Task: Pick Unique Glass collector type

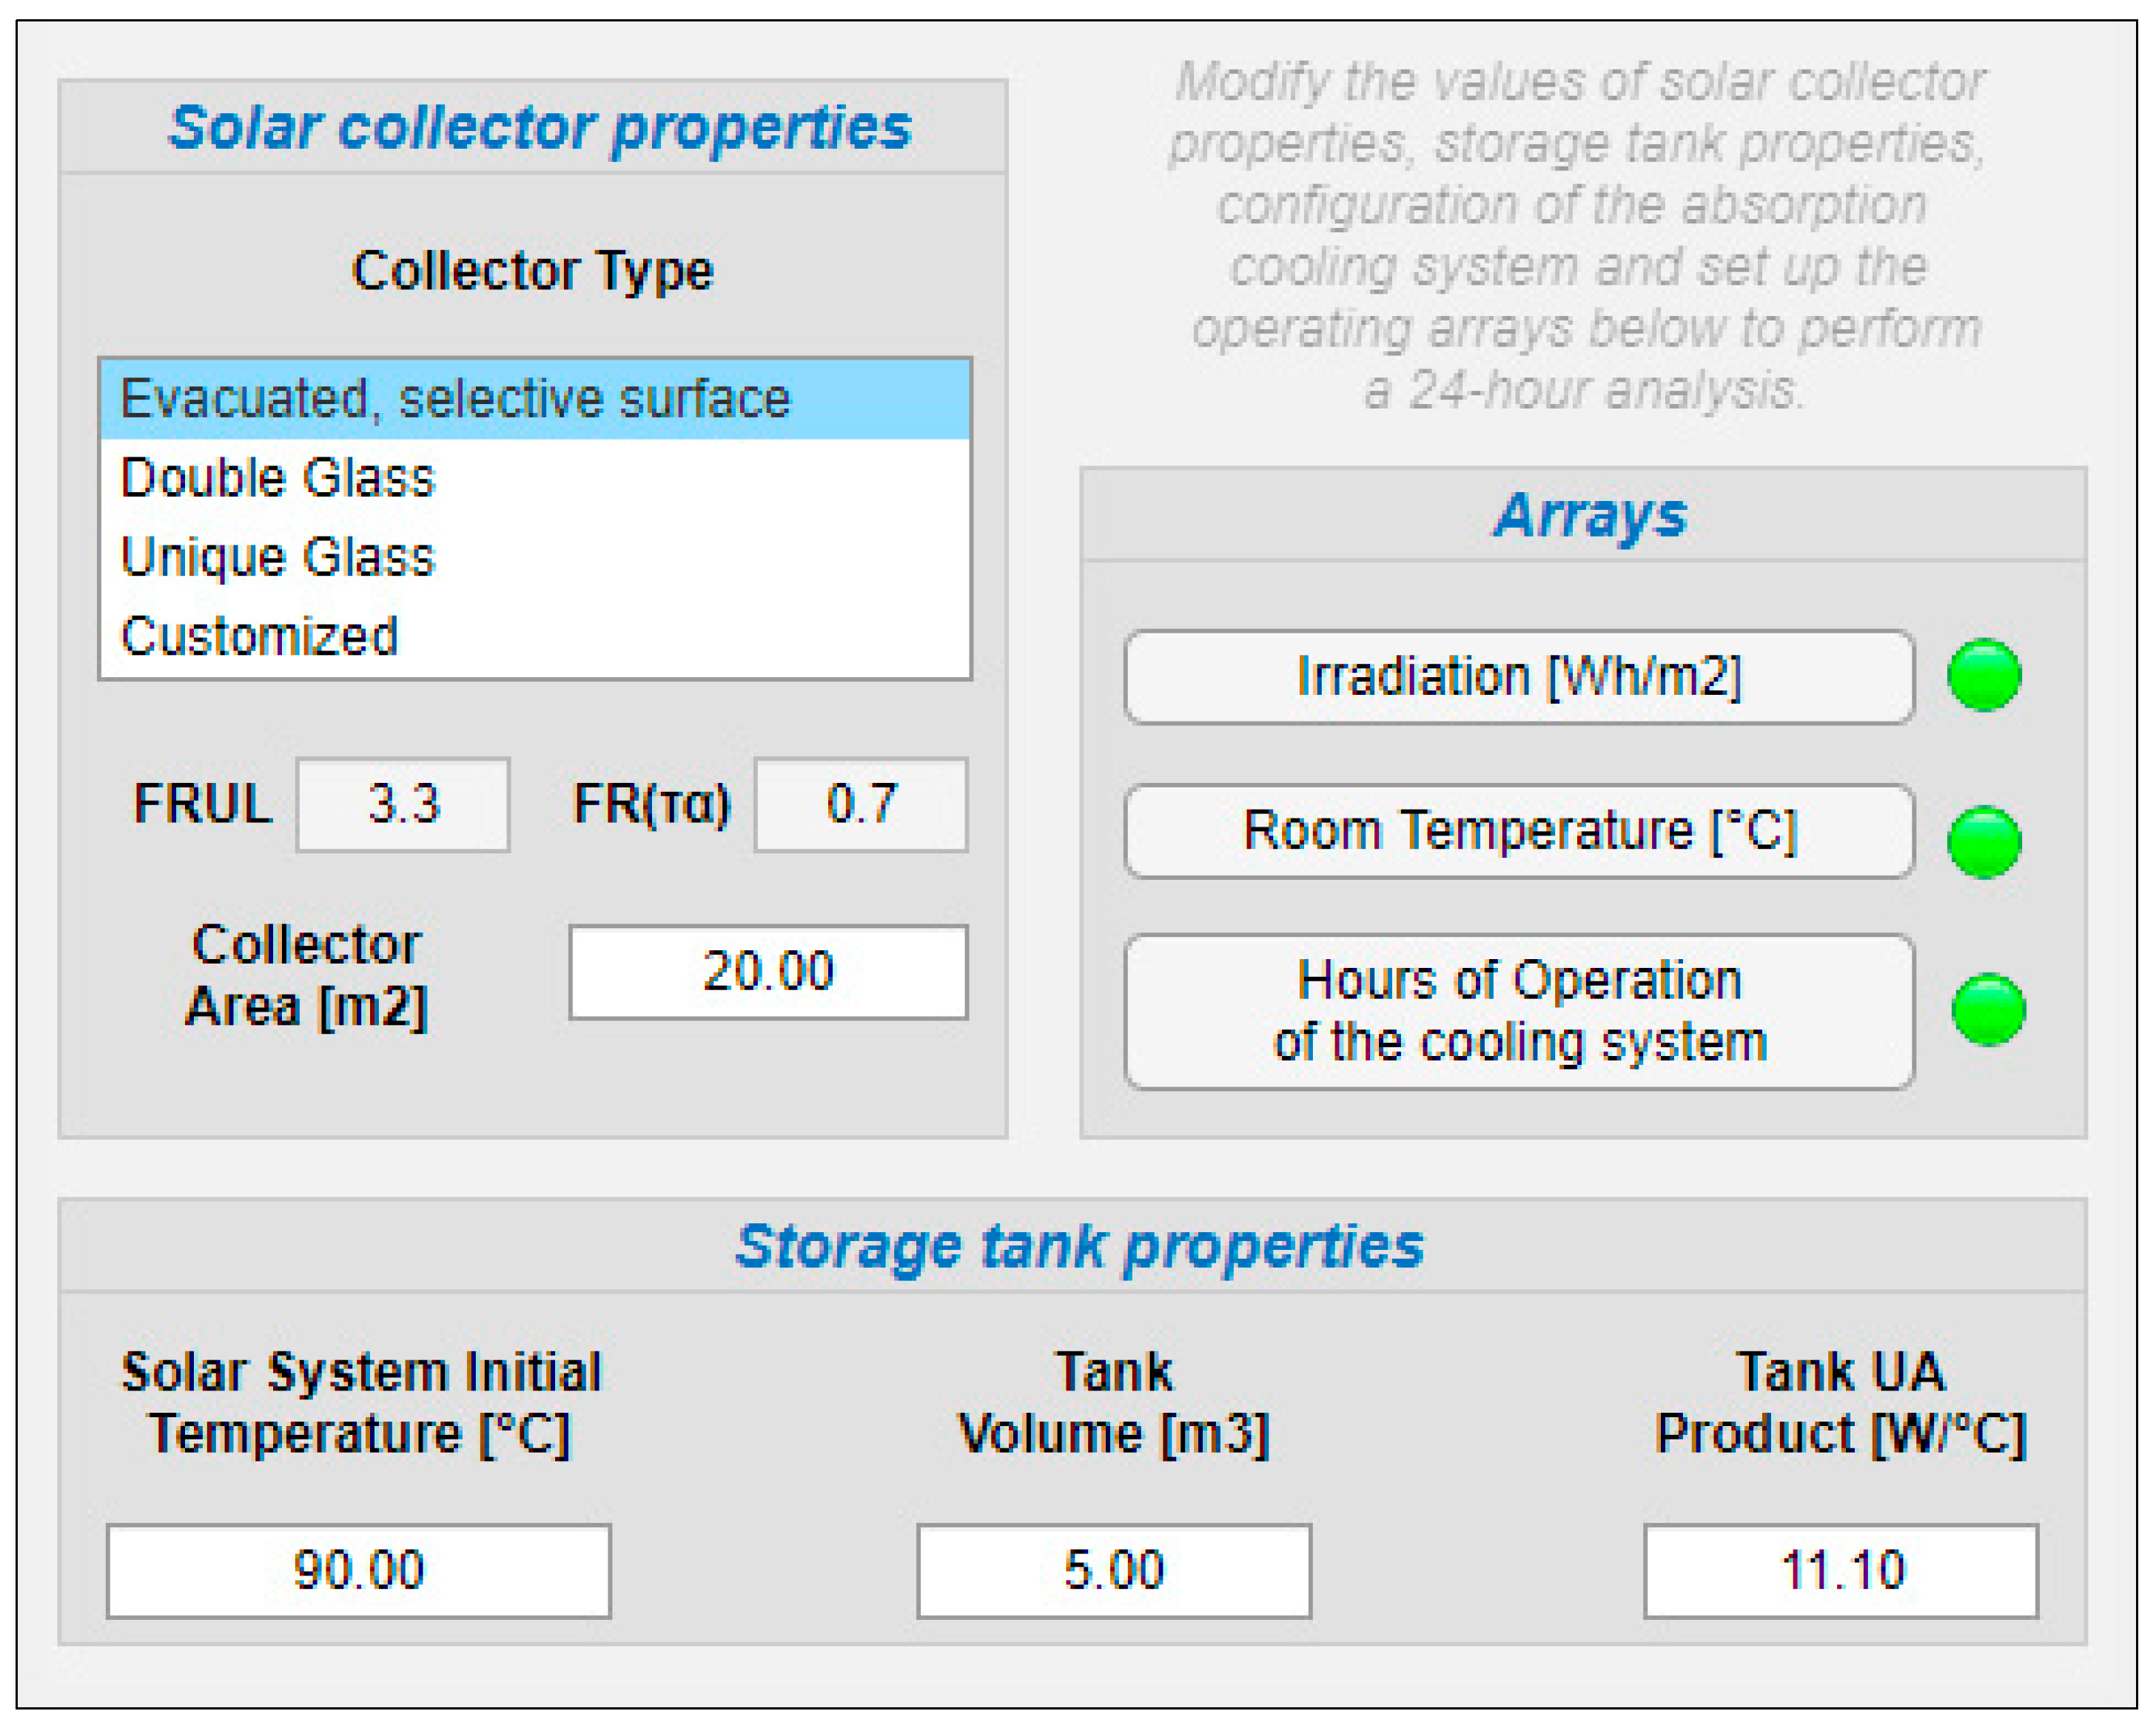Action: [535, 556]
